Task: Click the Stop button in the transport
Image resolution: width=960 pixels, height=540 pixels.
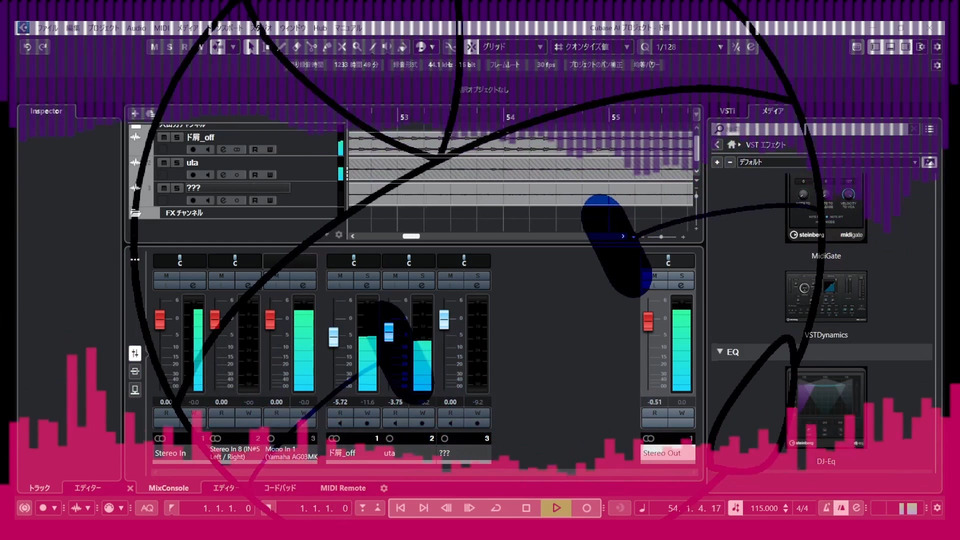Action: 526,508
